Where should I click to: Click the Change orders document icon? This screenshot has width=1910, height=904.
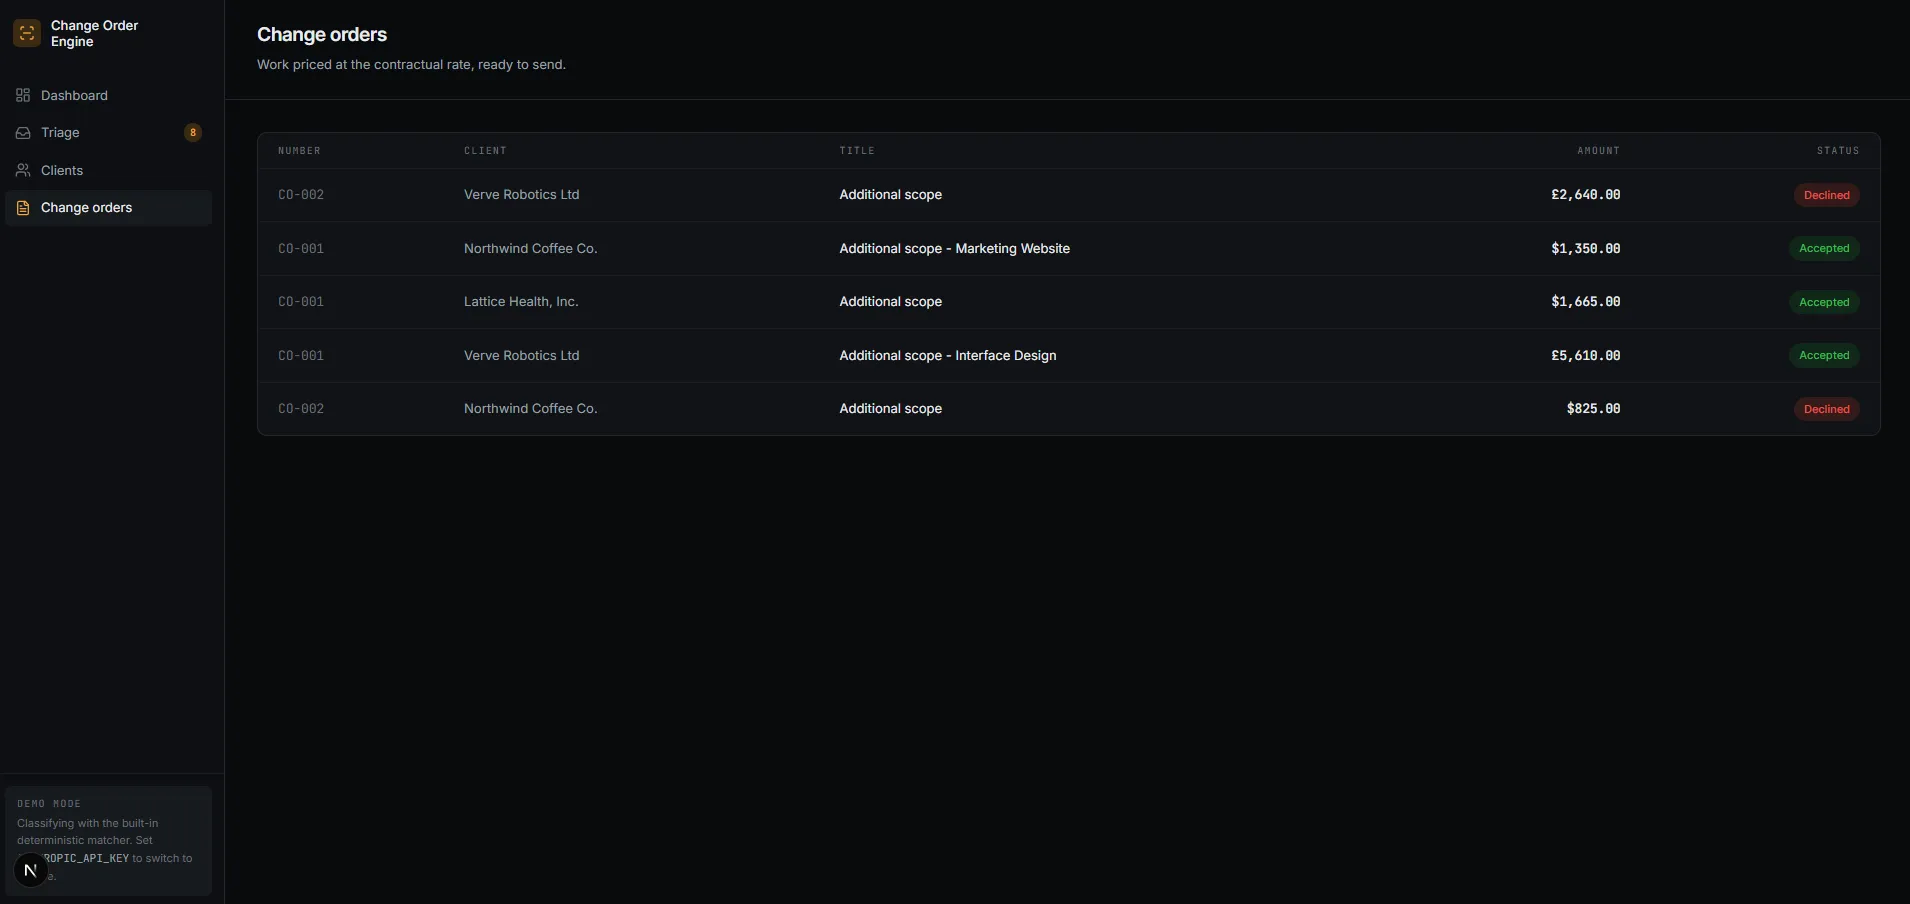click(x=23, y=208)
